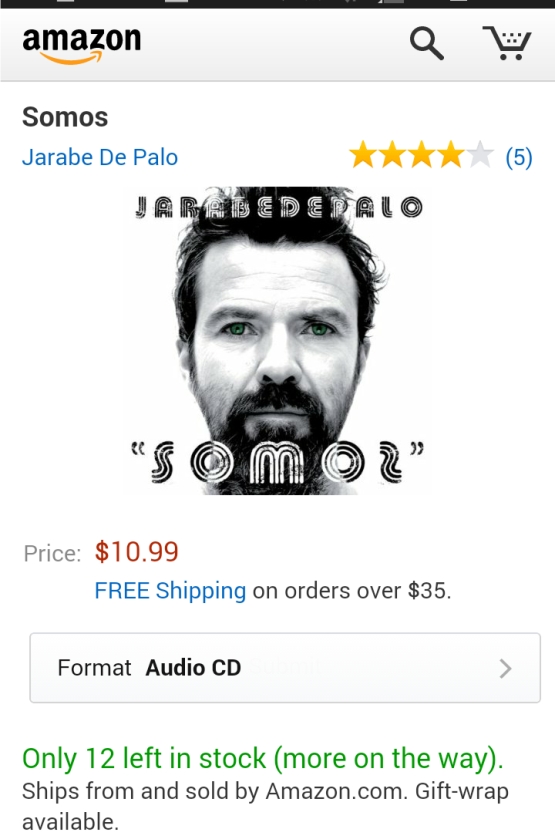Click the on orders over $35 text
Viewport: 555px width, 837px height.
[352, 590]
